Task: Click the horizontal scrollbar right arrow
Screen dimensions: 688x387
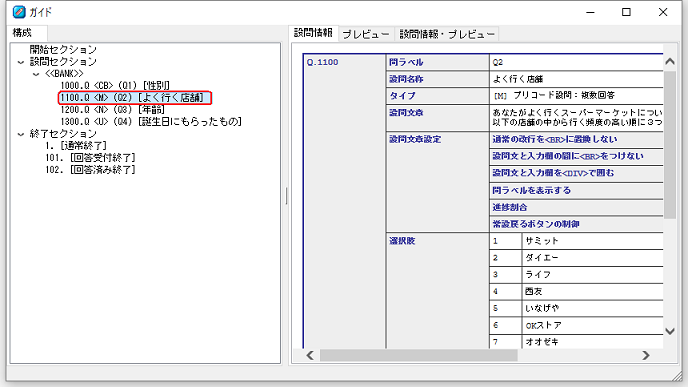Action: click(x=645, y=355)
